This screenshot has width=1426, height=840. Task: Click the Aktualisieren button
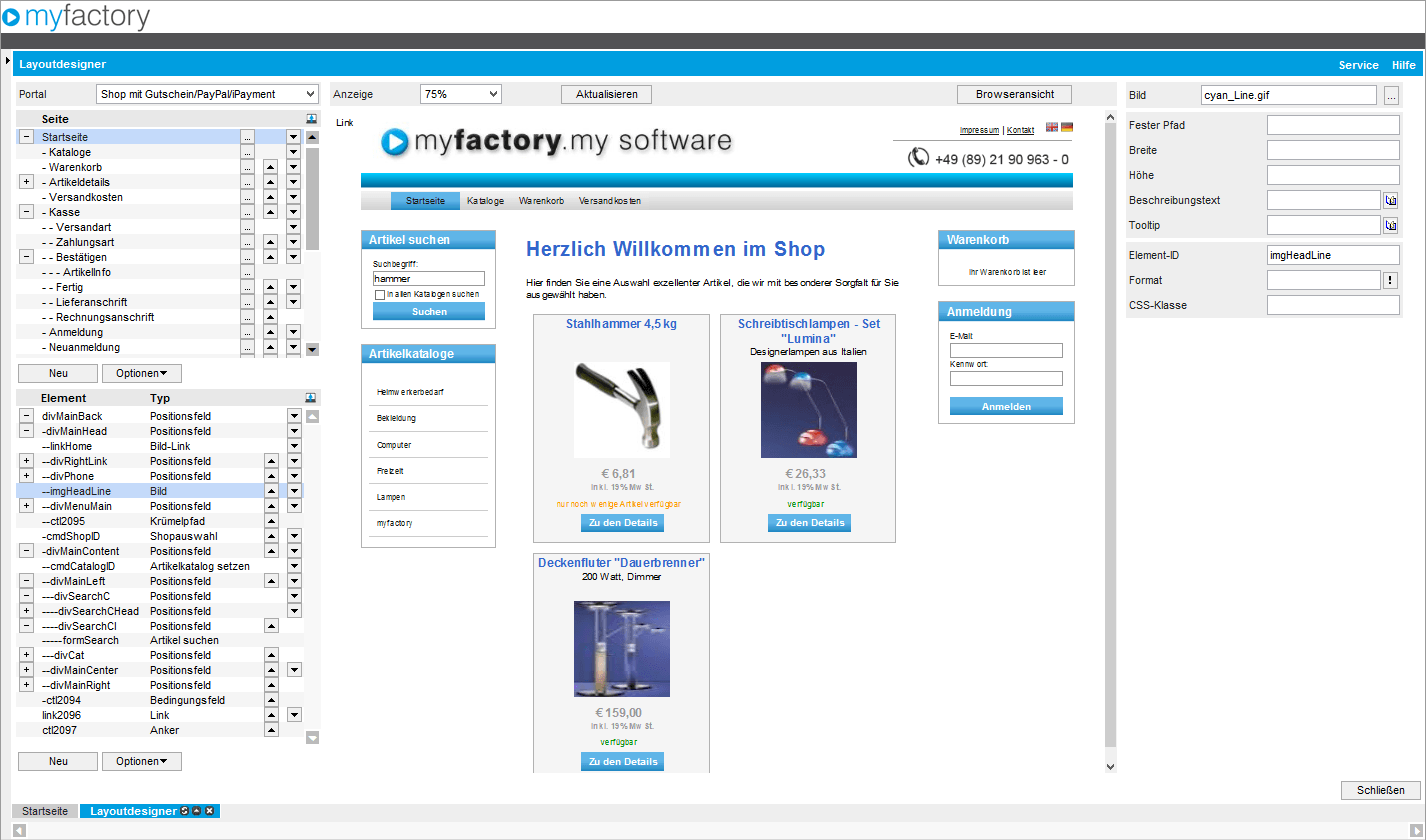pyautogui.click(x=607, y=94)
